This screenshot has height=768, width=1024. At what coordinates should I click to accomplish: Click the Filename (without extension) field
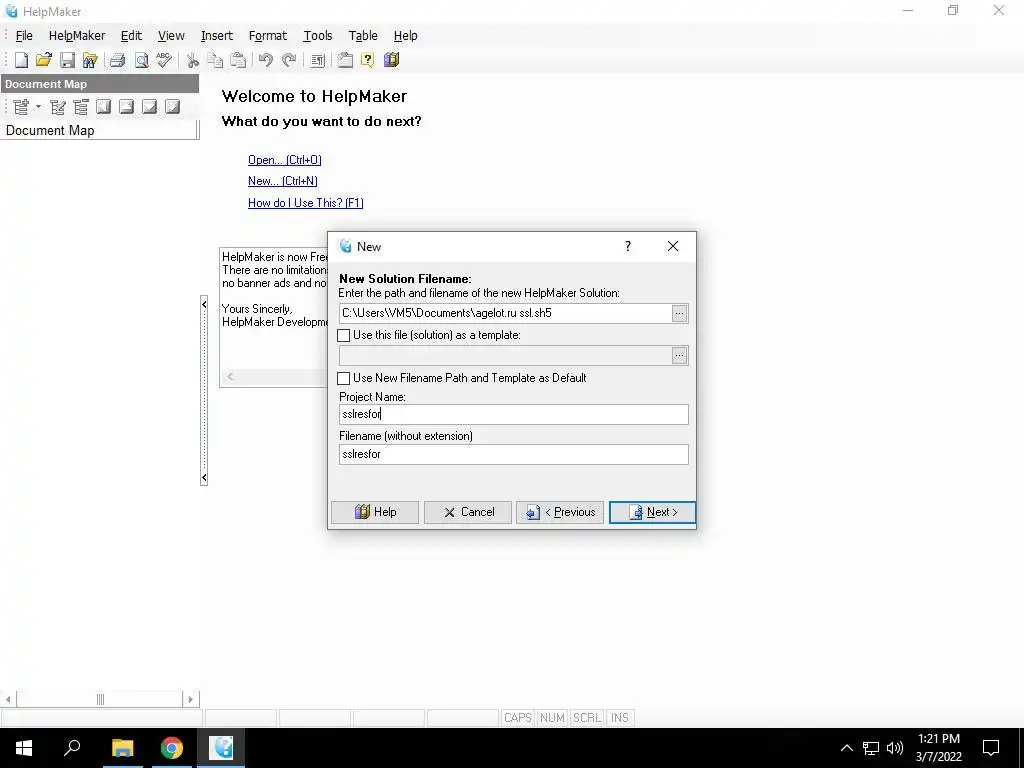tap(513, 455)
